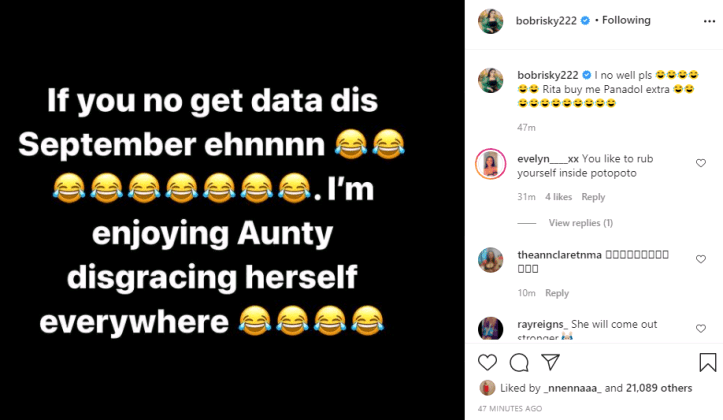Viewport: 723px width, 420px height.
Task: Share post via the paper plane icon
Action: click(x=551, y=362)
